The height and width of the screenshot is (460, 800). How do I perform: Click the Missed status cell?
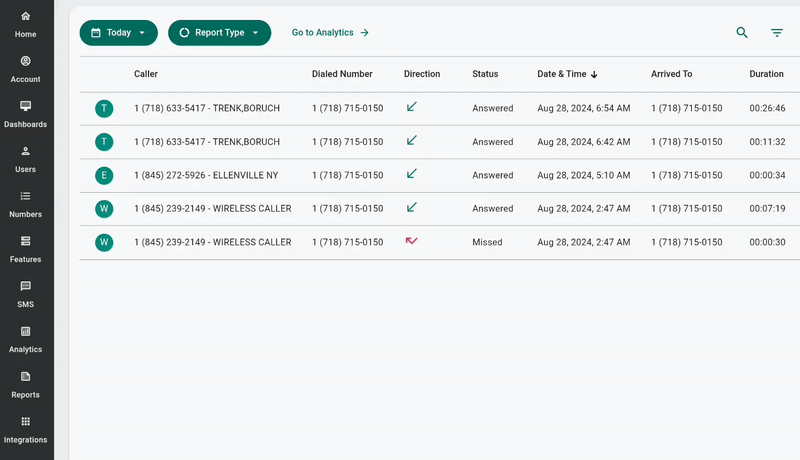pyautogui.click(x=487, y=242)
